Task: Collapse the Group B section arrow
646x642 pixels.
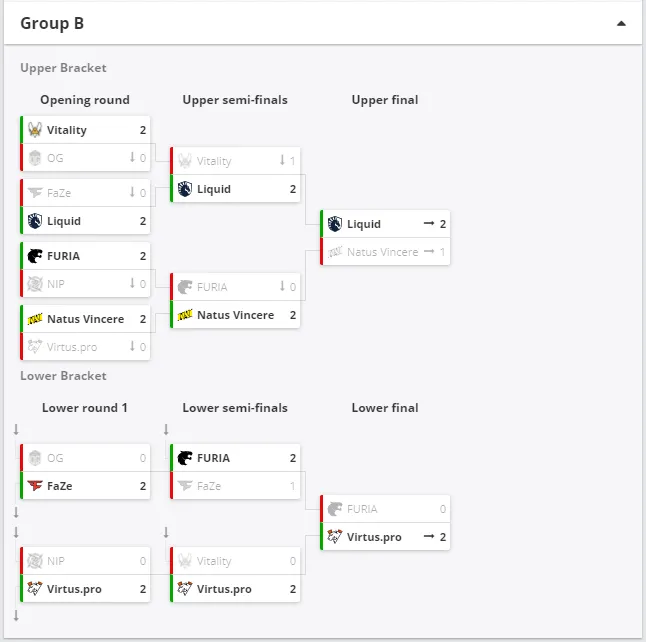Action: coord(621,23)
